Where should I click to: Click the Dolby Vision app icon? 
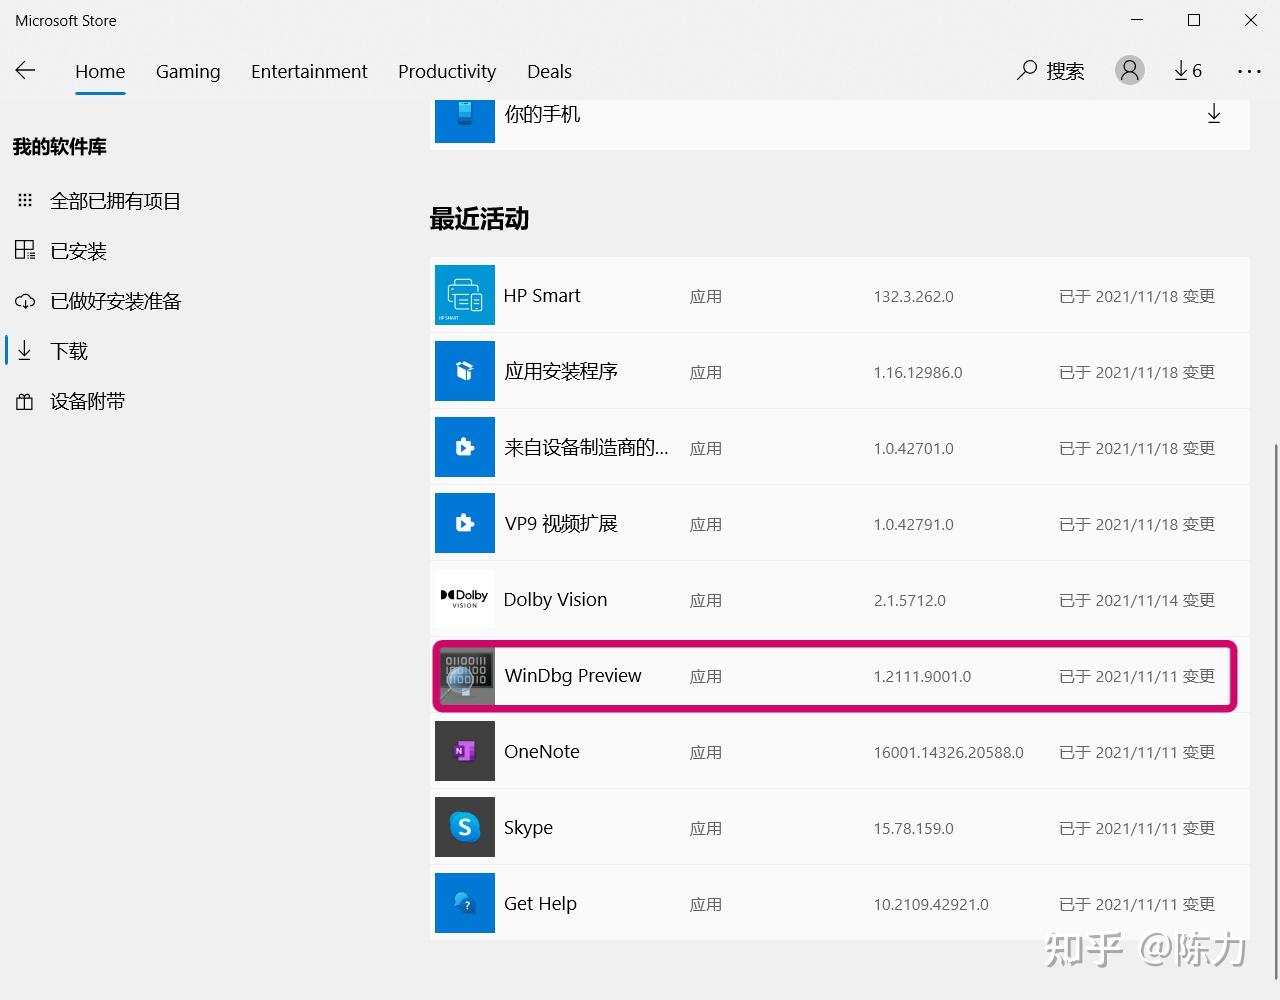[464, 599]
